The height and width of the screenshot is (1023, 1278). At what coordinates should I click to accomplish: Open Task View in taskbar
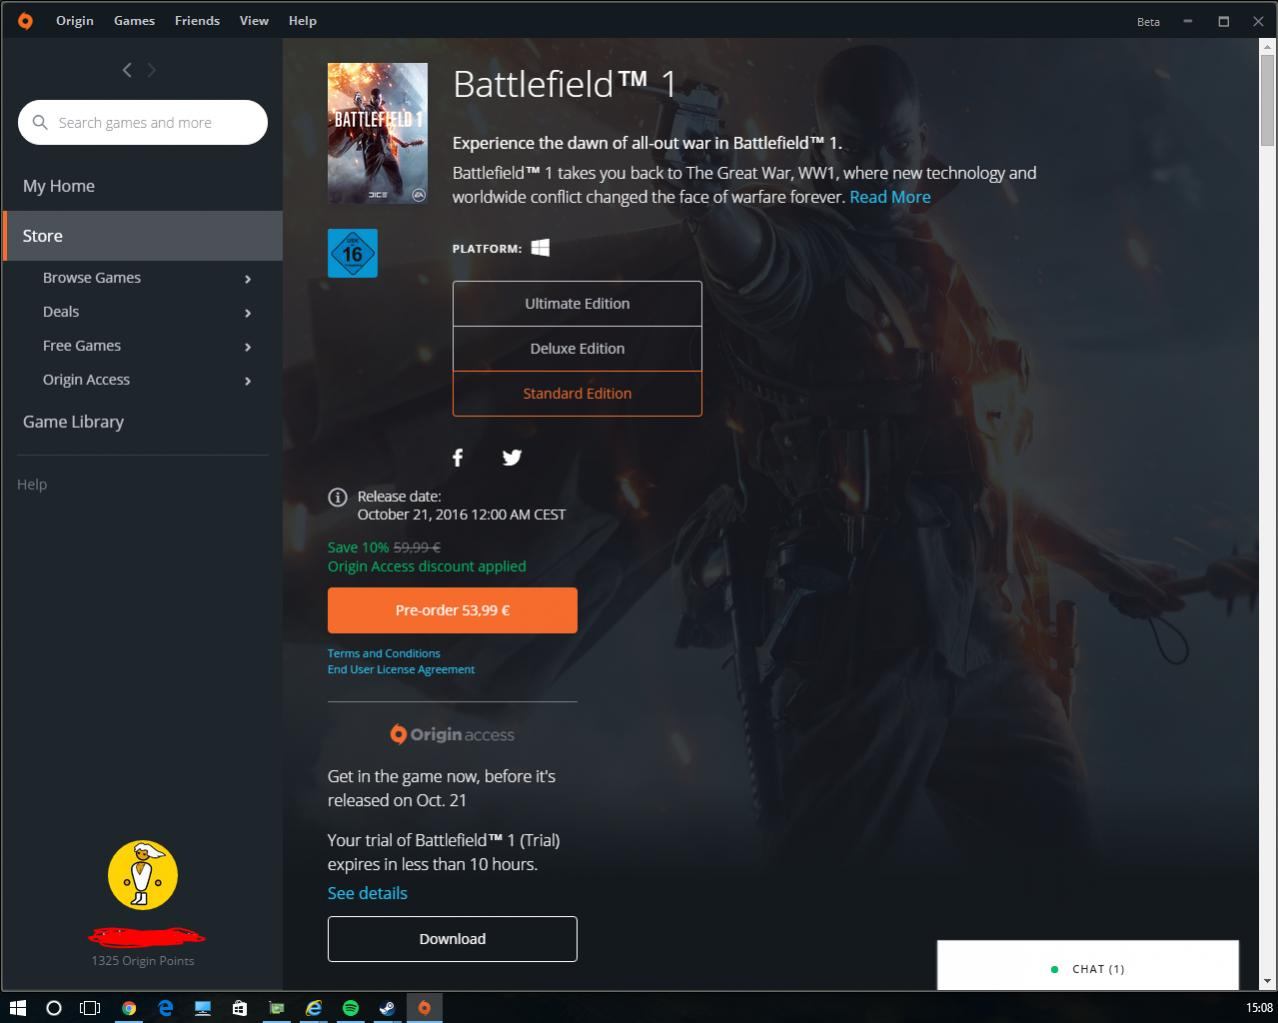tap(90, 1008)
